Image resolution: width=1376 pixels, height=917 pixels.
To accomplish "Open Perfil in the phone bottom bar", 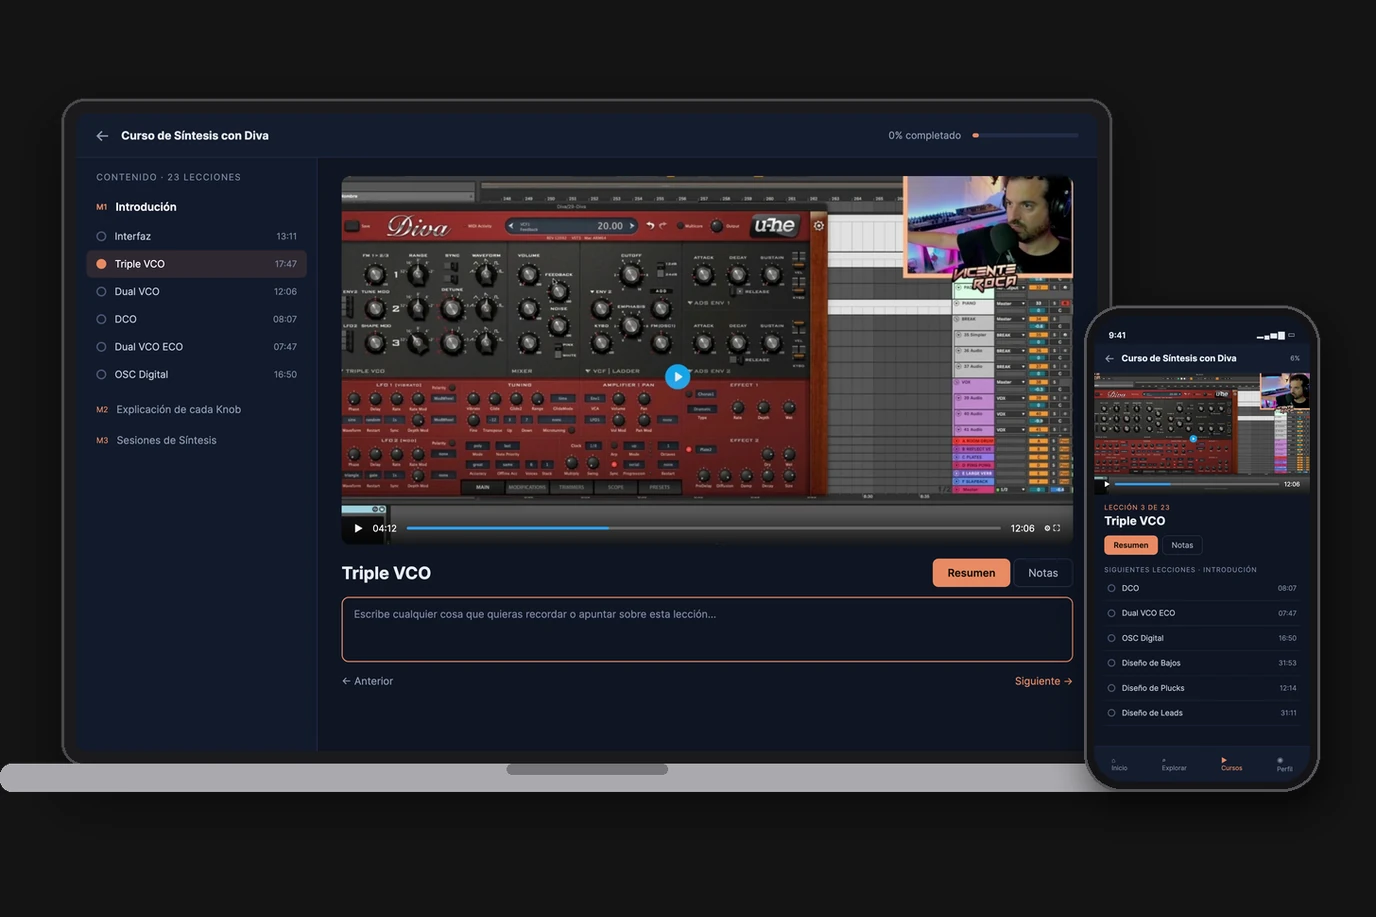I will 1284,764.
